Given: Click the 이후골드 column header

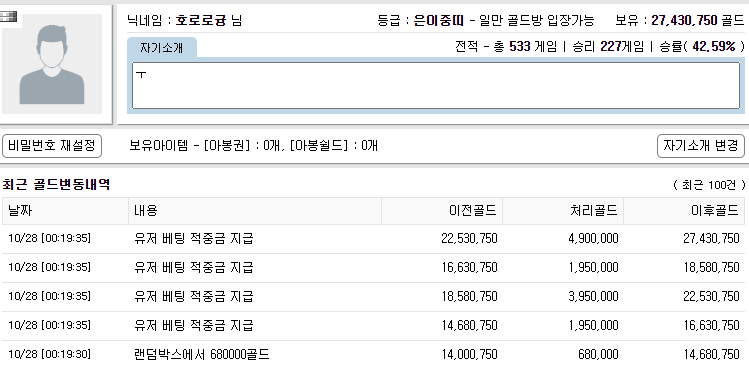Looking at the screenshot, I should point(684,211).
